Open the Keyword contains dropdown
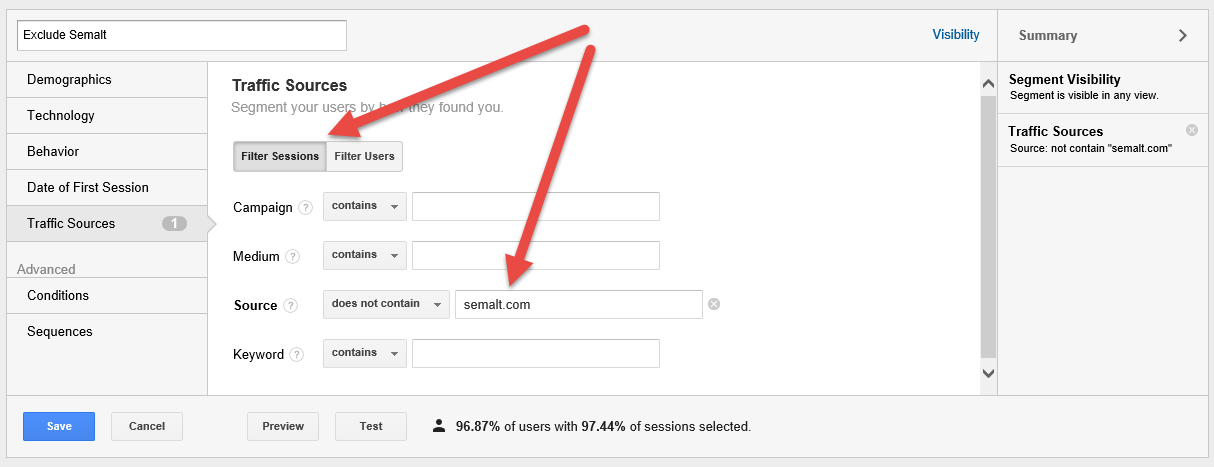Image resolution: width=1214 pixels, height=467 pixels. point(365,354)
